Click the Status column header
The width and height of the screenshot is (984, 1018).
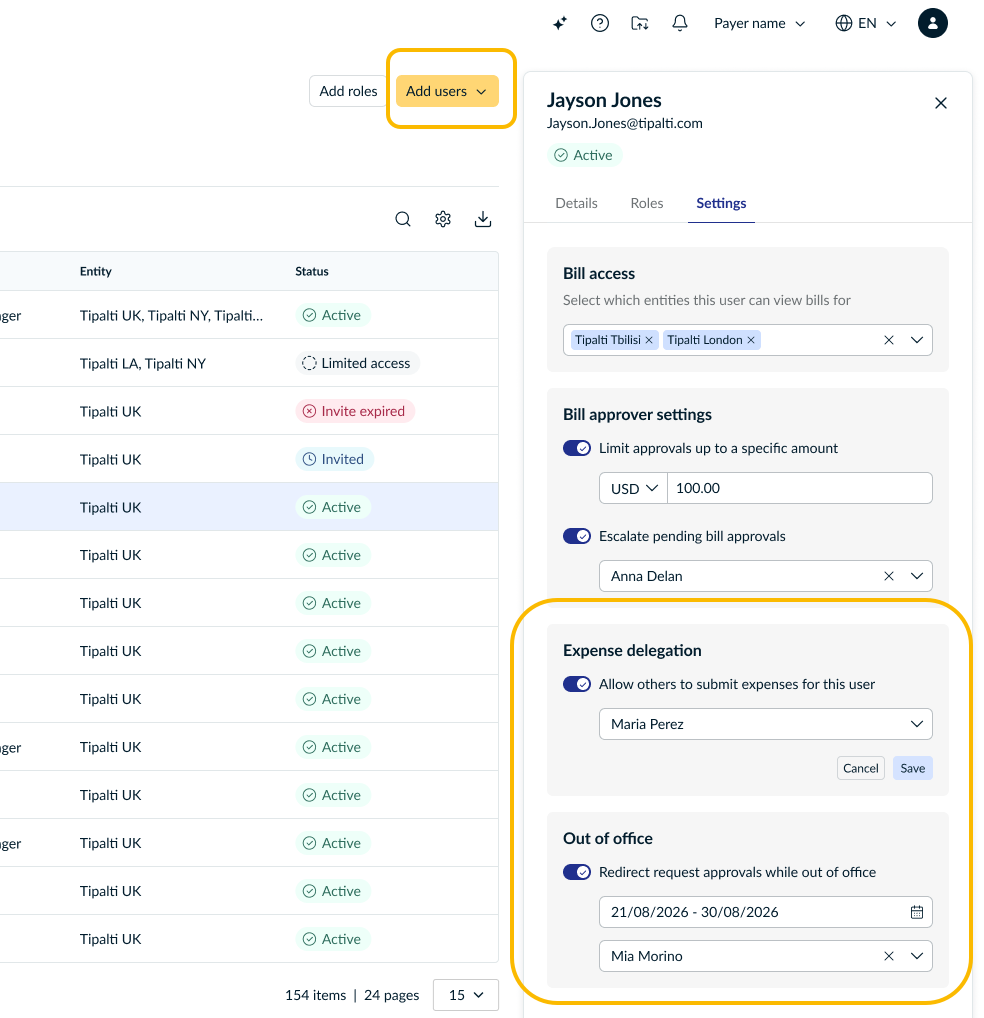click(312, 271)
